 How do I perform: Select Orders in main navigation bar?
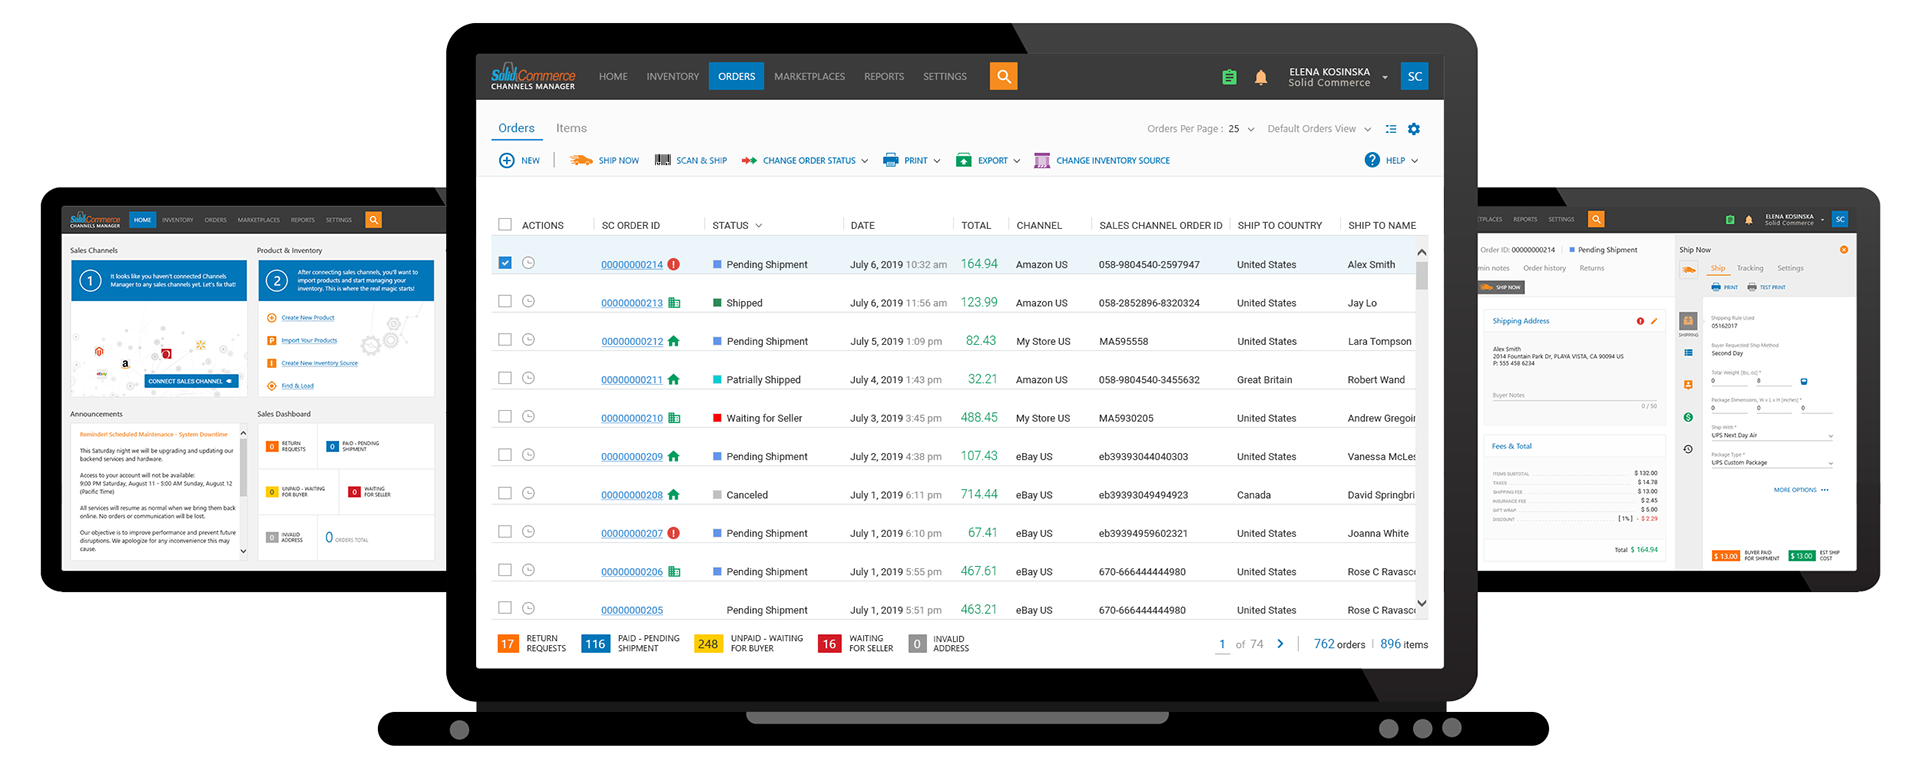pyautogui.click(x=737, y=76)
